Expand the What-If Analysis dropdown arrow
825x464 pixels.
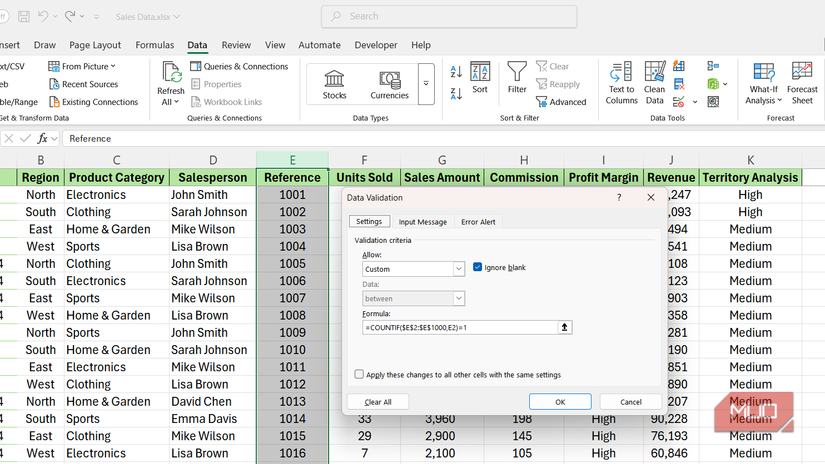(x=780, y=100)
